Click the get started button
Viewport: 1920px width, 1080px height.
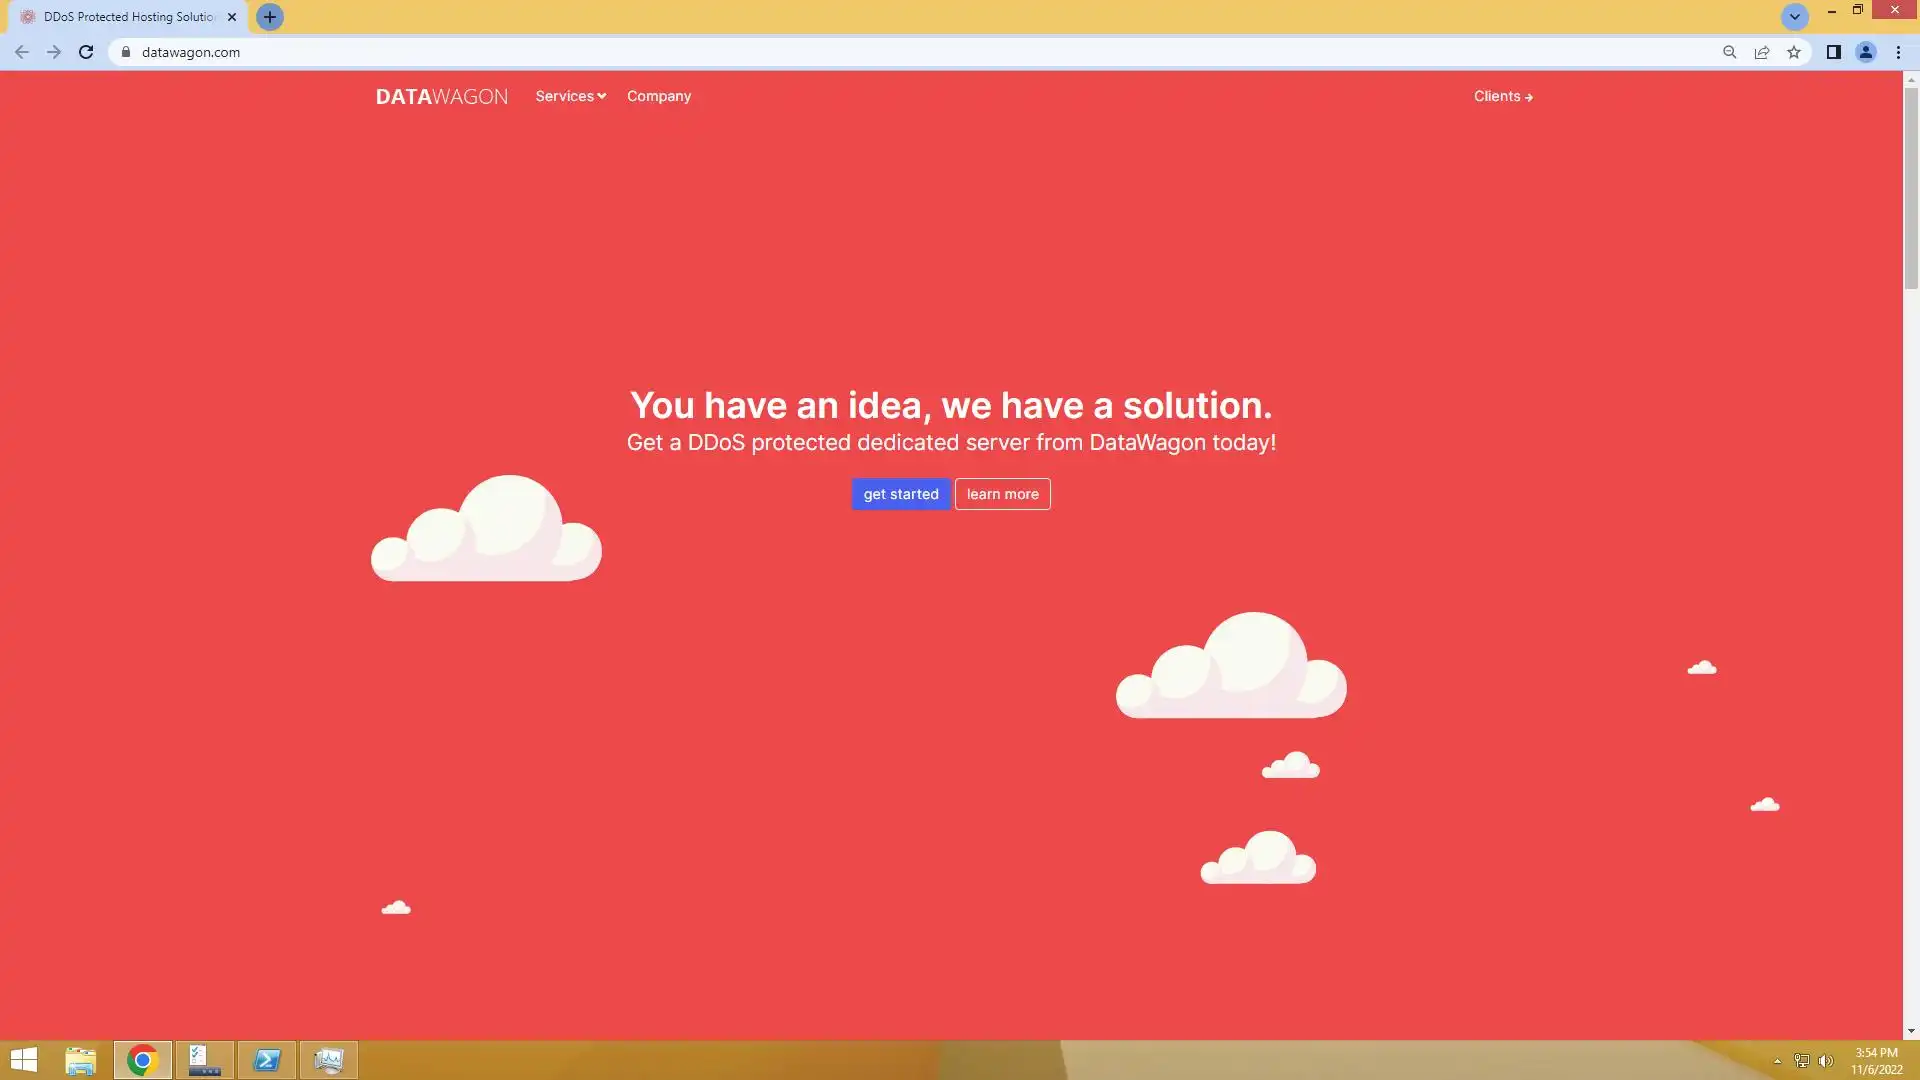[900, 494]
